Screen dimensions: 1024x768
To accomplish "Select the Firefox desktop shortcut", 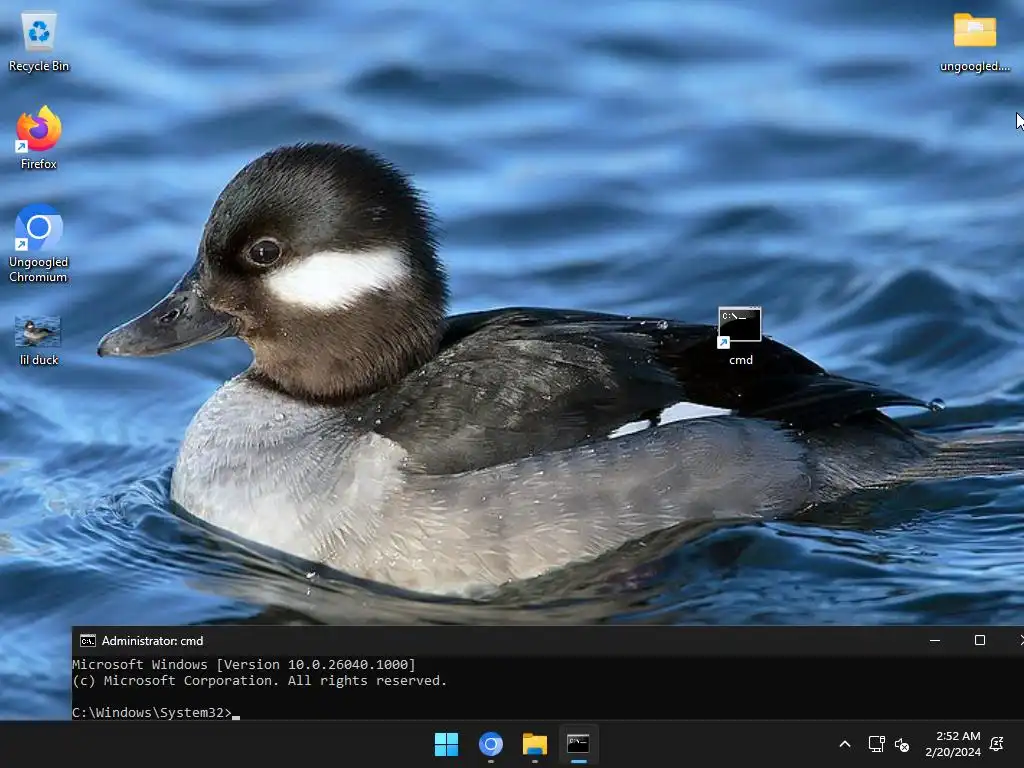I will (x=39, y=138).
